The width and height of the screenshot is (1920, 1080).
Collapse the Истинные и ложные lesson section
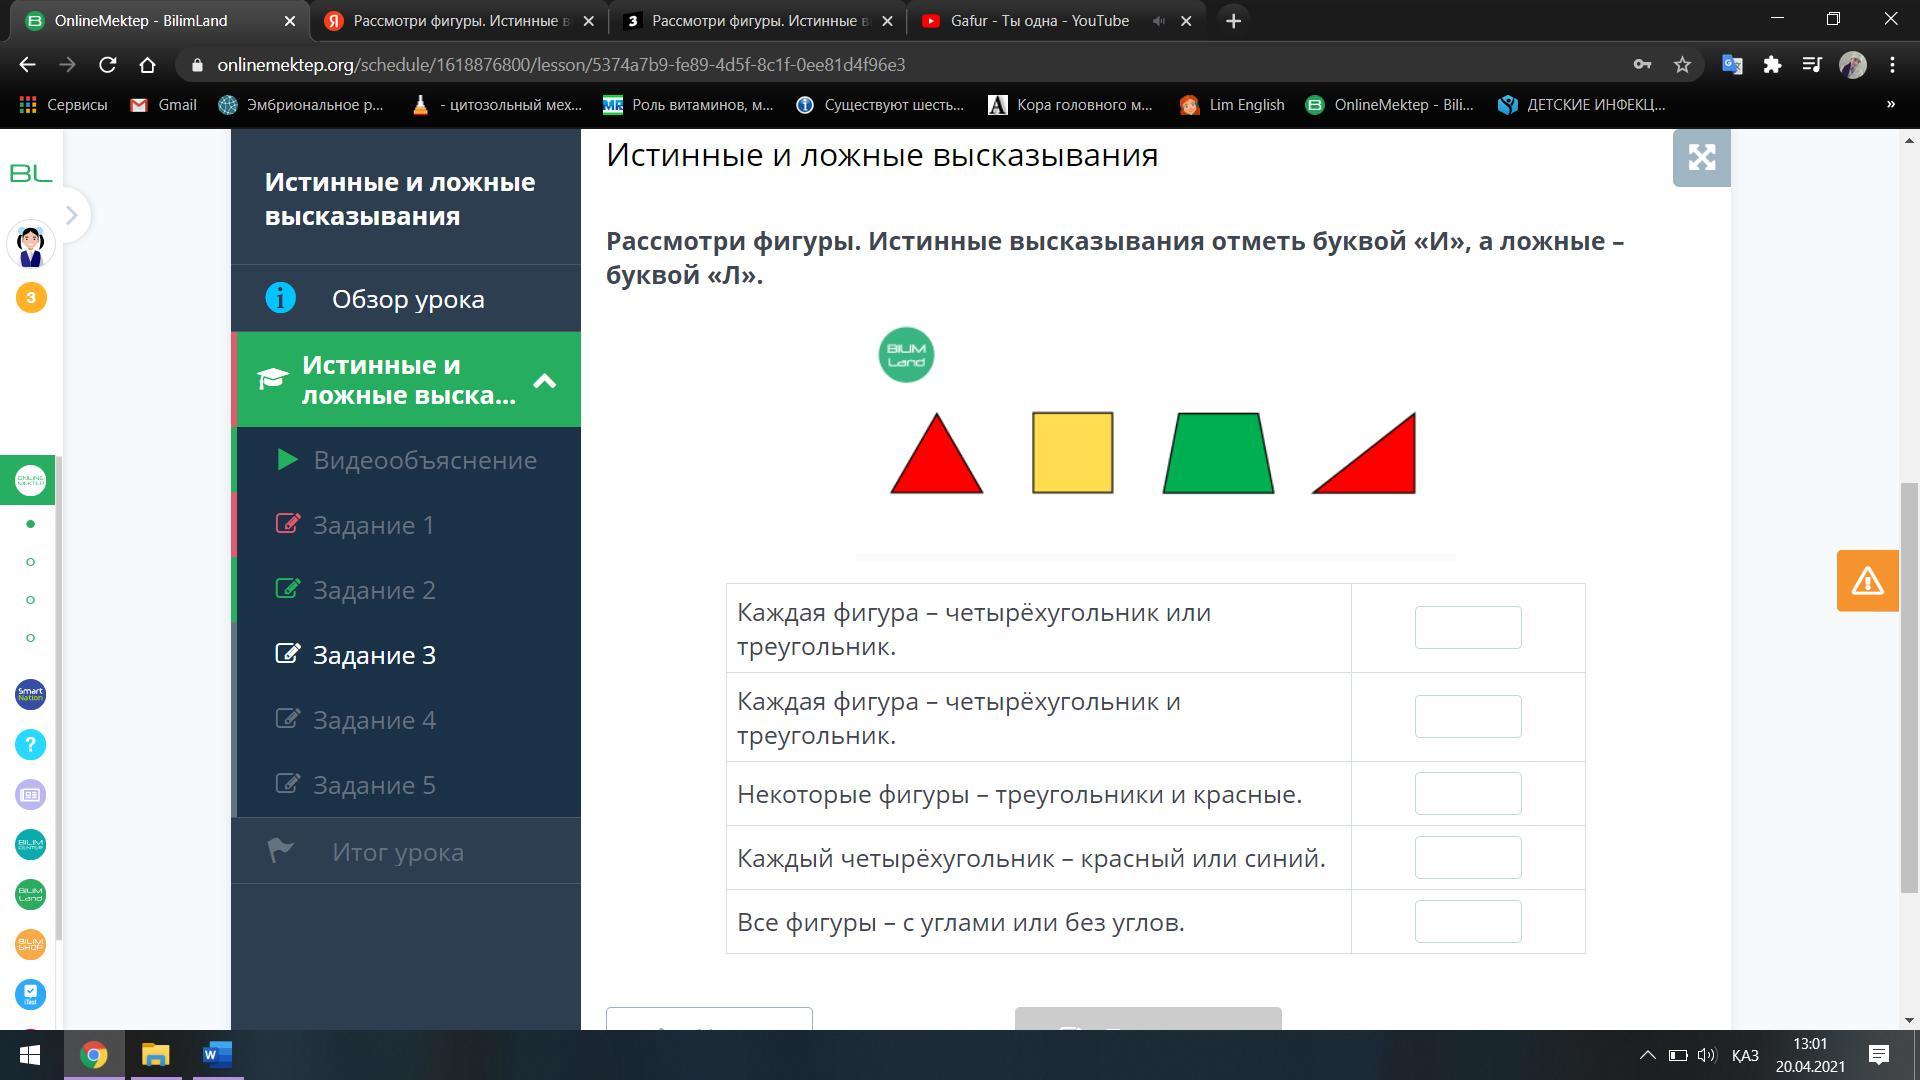tap(544, 380)
